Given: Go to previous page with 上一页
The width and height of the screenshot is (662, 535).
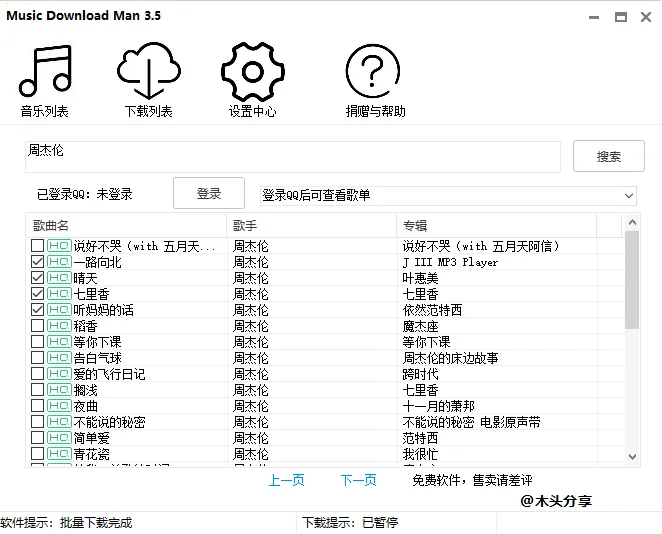Looking at the screenshot, I should (x=286, y=480).
